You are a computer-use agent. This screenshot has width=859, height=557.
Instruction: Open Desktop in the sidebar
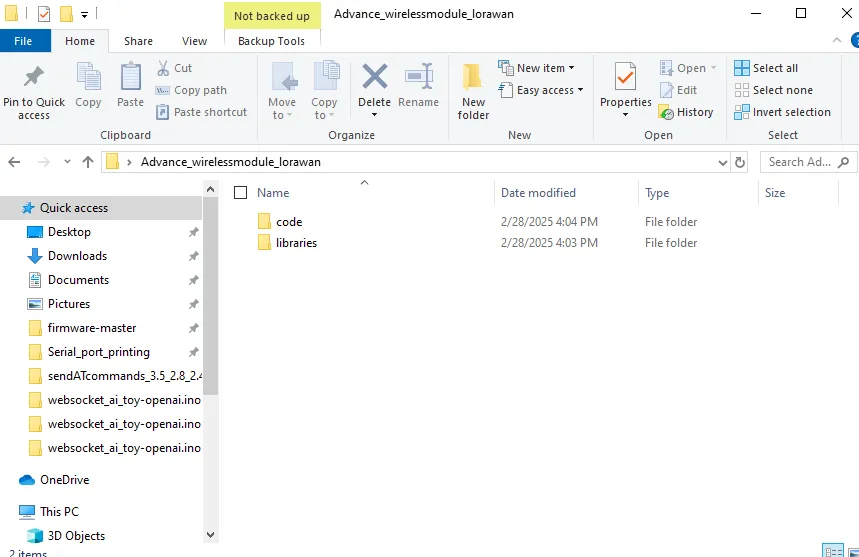coord(69,232)
